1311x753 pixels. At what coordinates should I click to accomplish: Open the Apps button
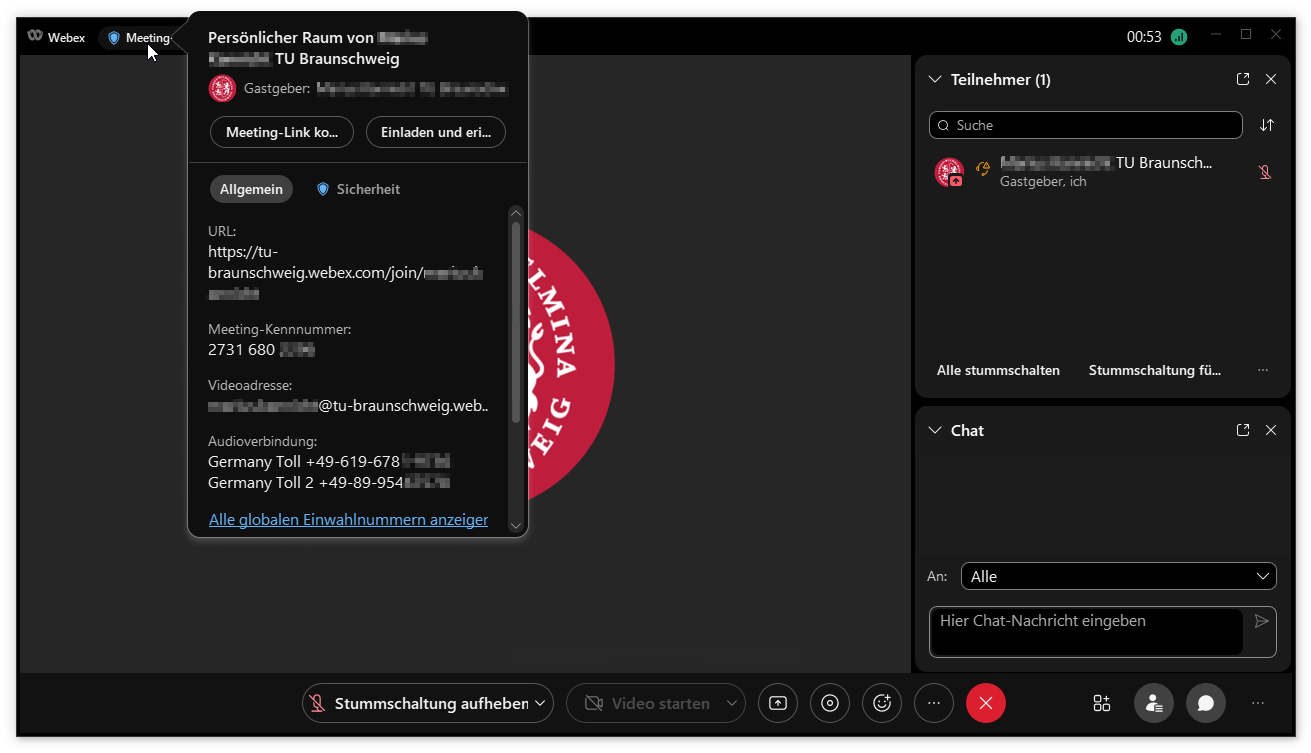tap(1102, 703)
